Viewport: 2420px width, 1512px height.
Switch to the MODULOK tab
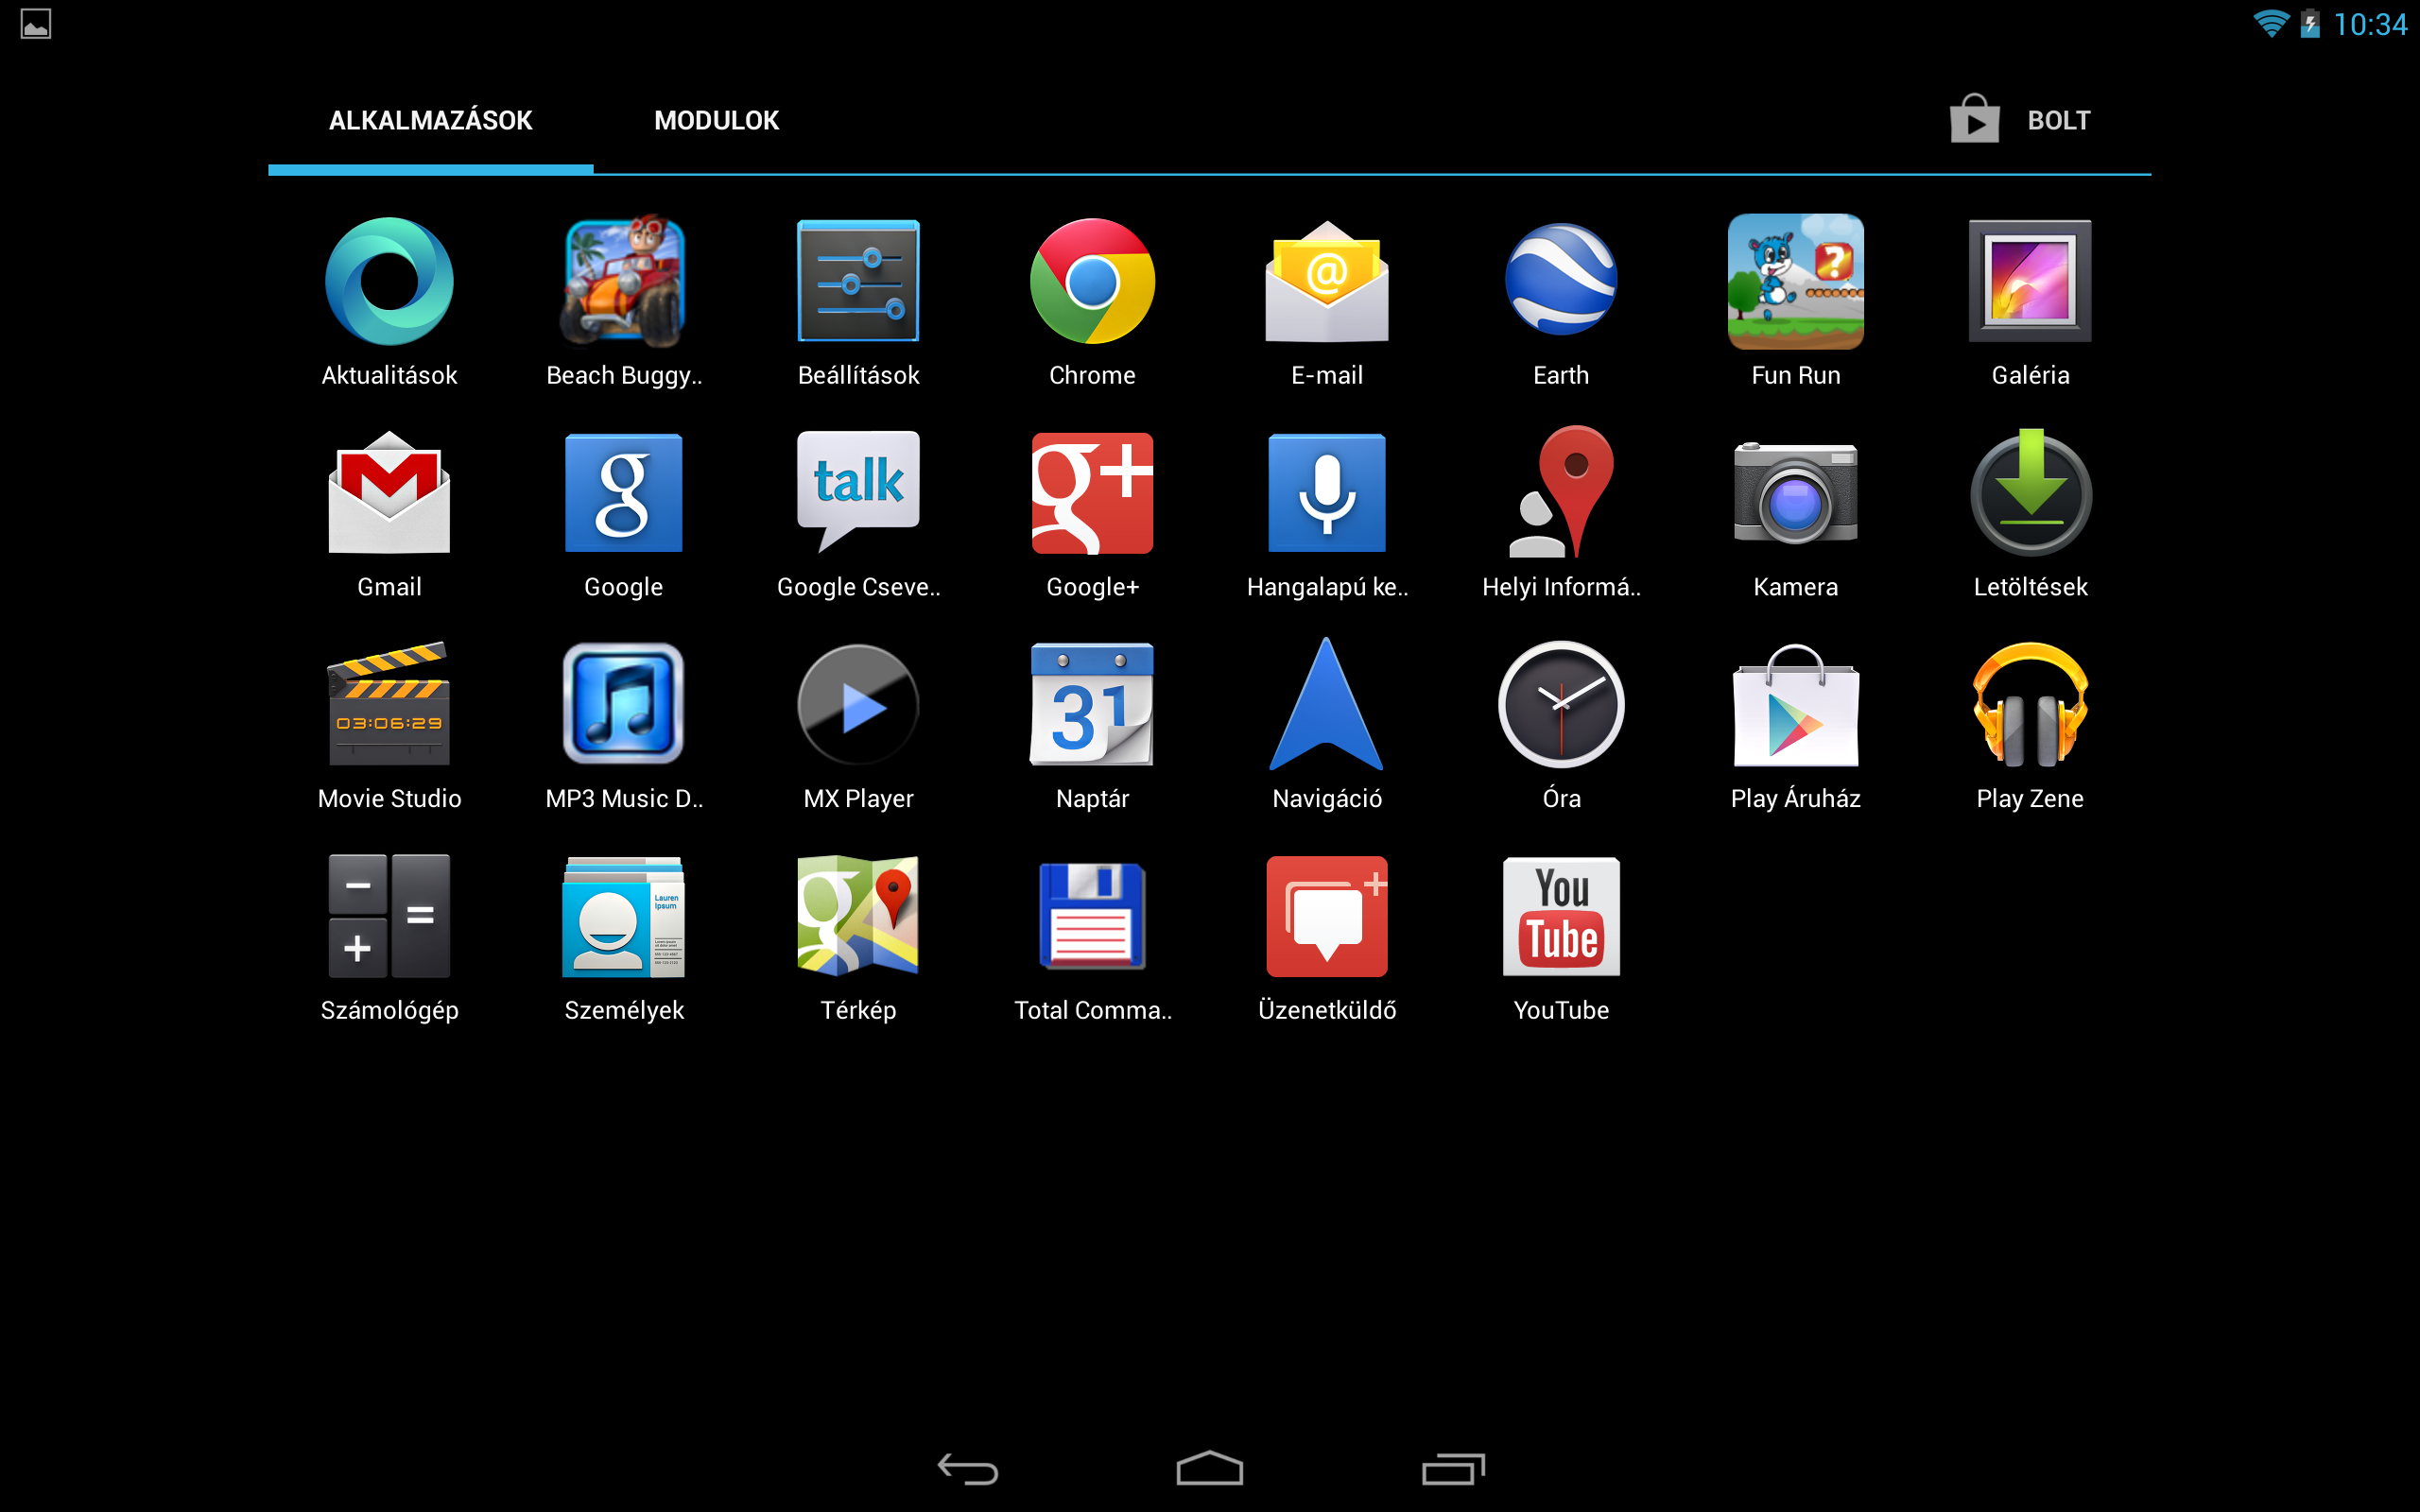[717, 121]
